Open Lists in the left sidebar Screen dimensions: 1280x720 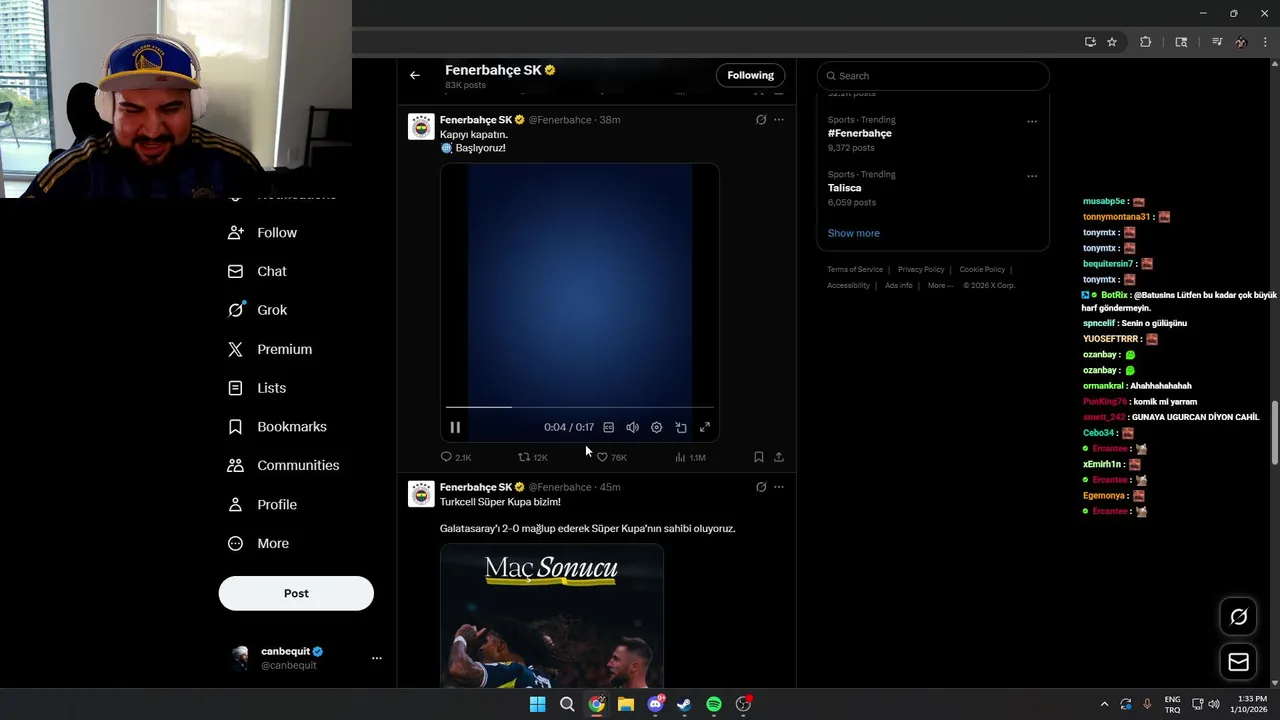[257, 388]
